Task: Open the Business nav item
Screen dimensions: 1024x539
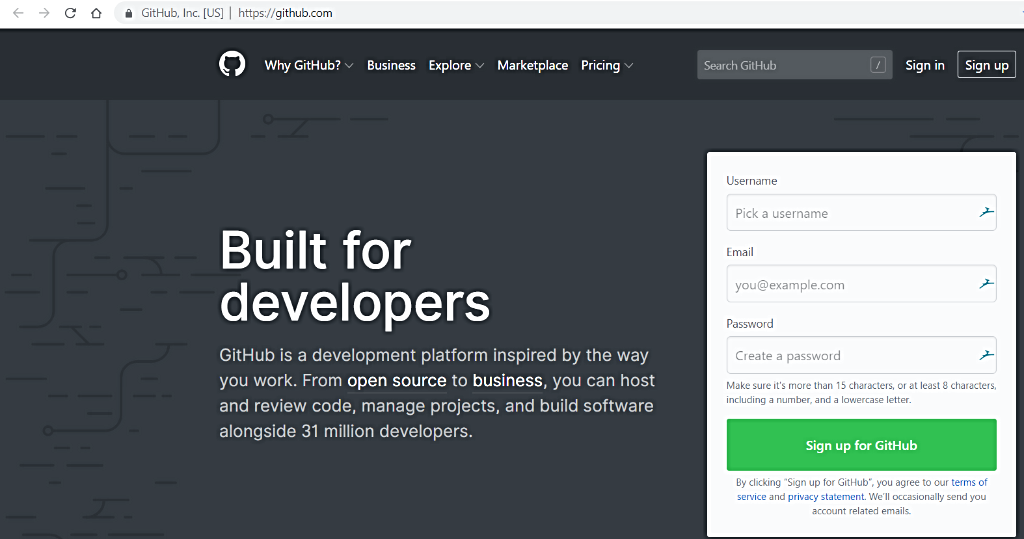Action: (x=391, y=65)
